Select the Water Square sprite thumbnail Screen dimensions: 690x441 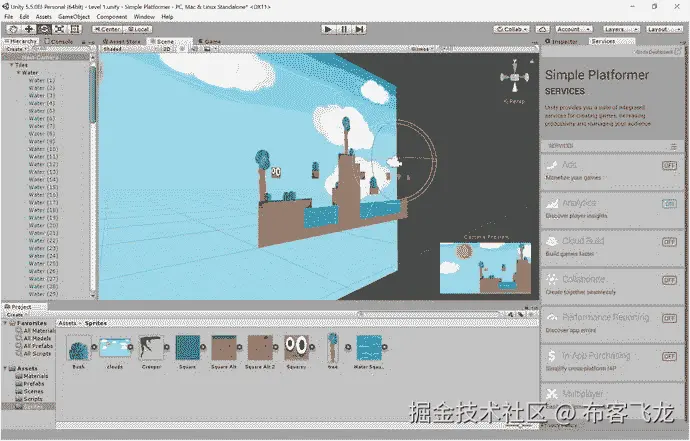tap(369, 348)
